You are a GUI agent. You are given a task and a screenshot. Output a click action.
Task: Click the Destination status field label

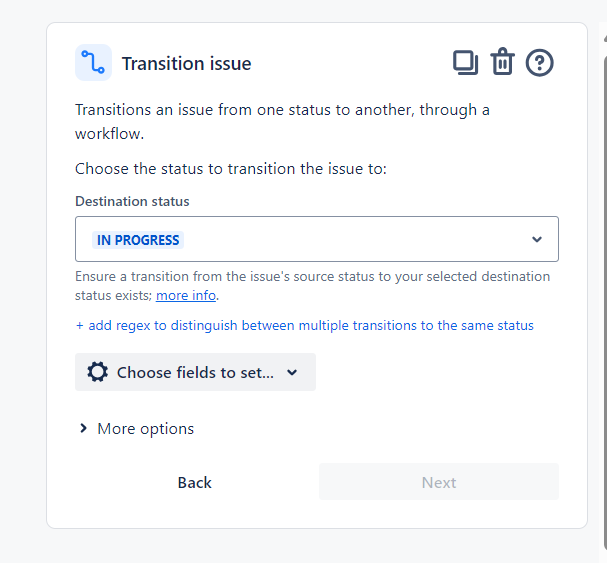pyautogui.click(x=132, y=201)
